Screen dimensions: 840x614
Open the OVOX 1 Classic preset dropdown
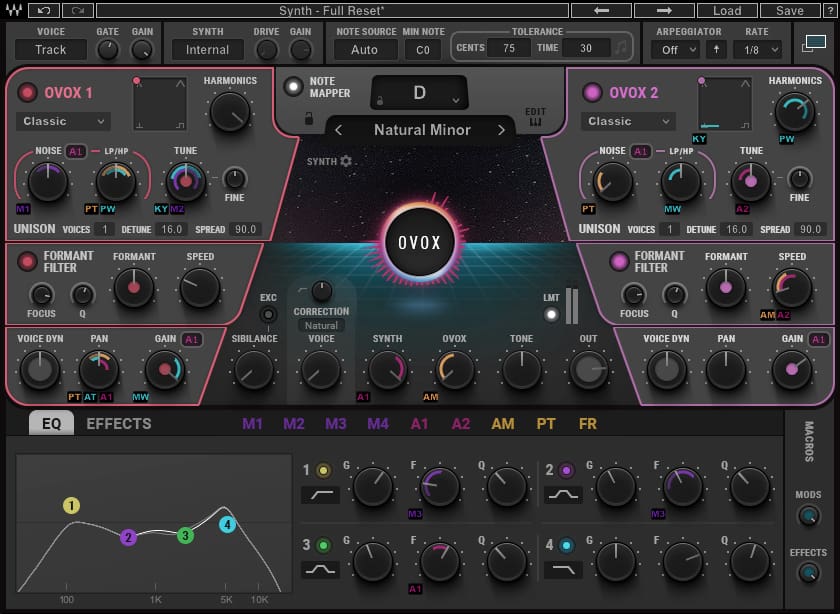(62, 121)
